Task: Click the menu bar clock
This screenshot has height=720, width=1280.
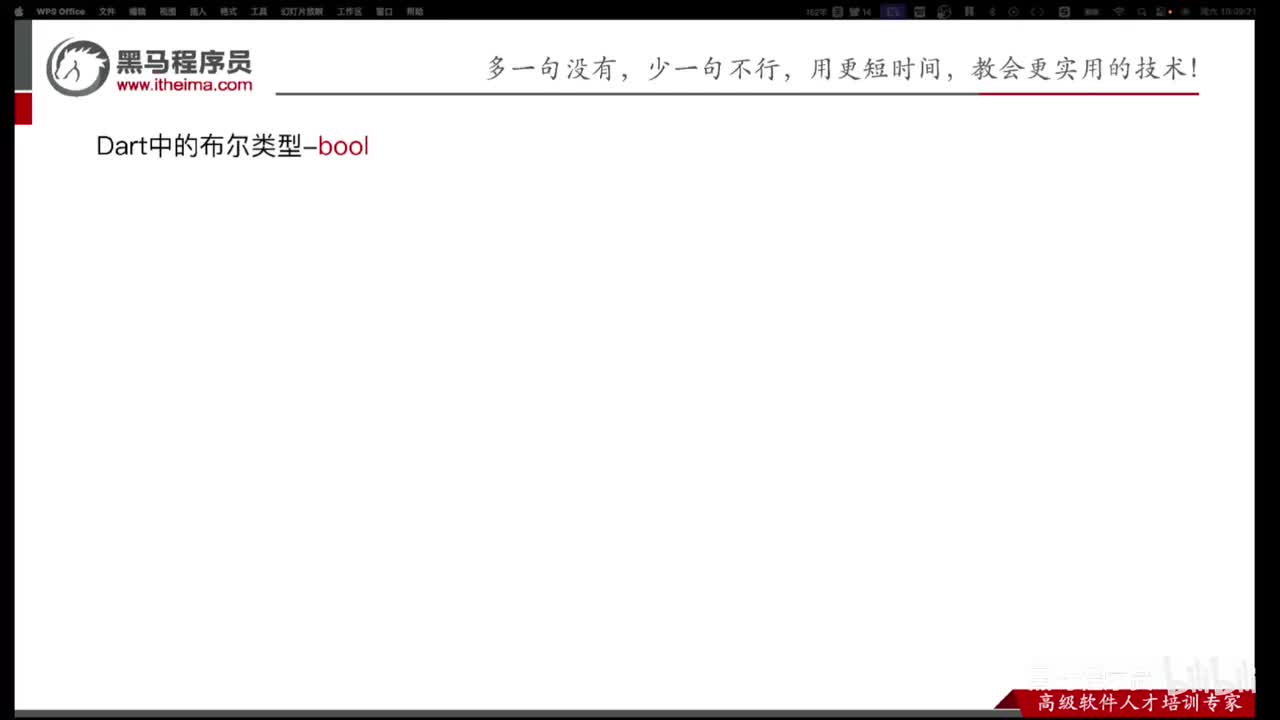Action: (1230, 11)
